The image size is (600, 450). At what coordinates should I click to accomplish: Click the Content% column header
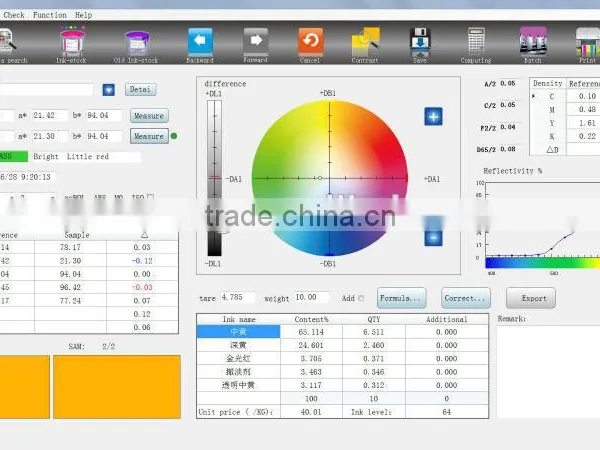pyautogui.click(x=311, y=319)
